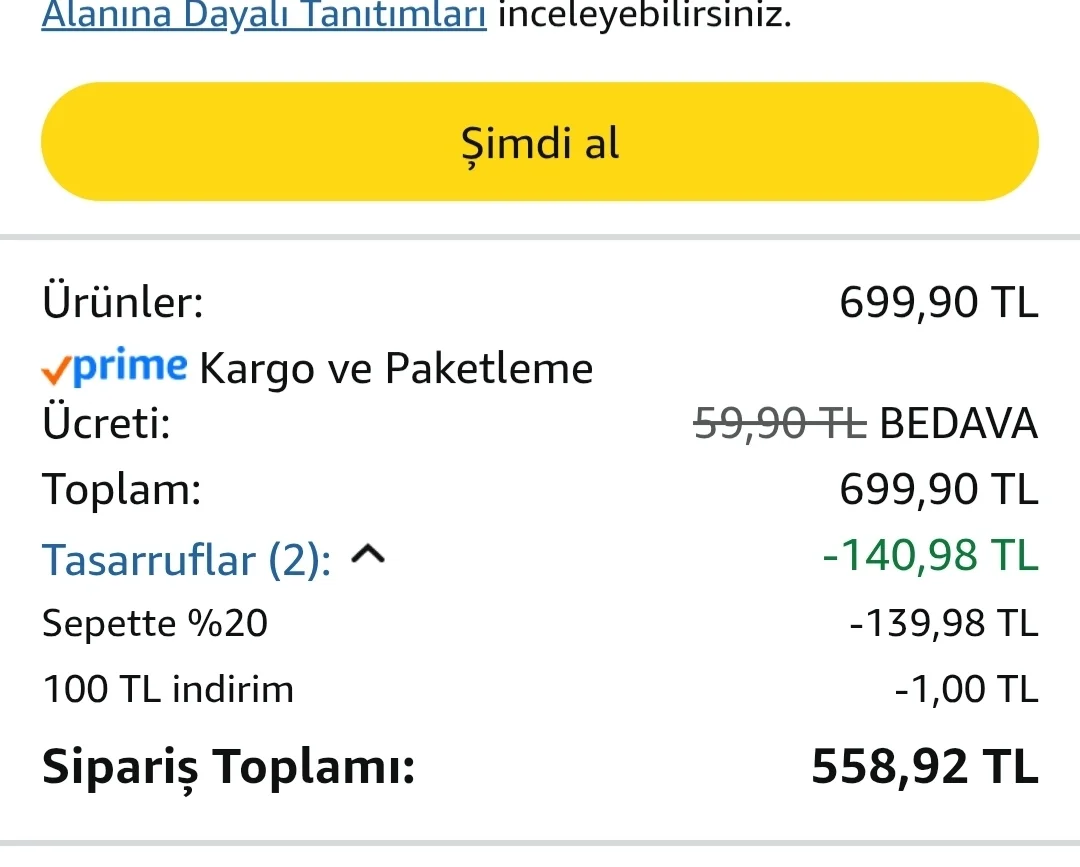Select the Toplam amount 699,90 TL

pos(938,490)
